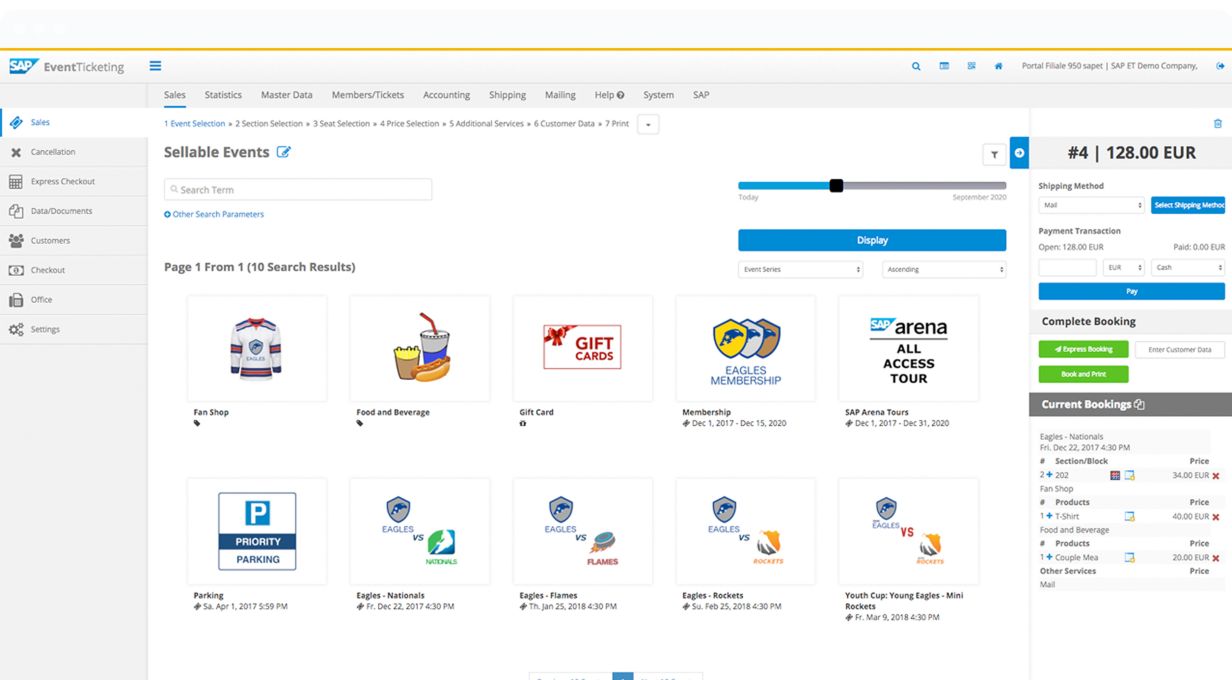The height and width of the screenshot is (680, 1232).
Task: Click the edit icon beside Sellable Events
Action: click(284, 152)
